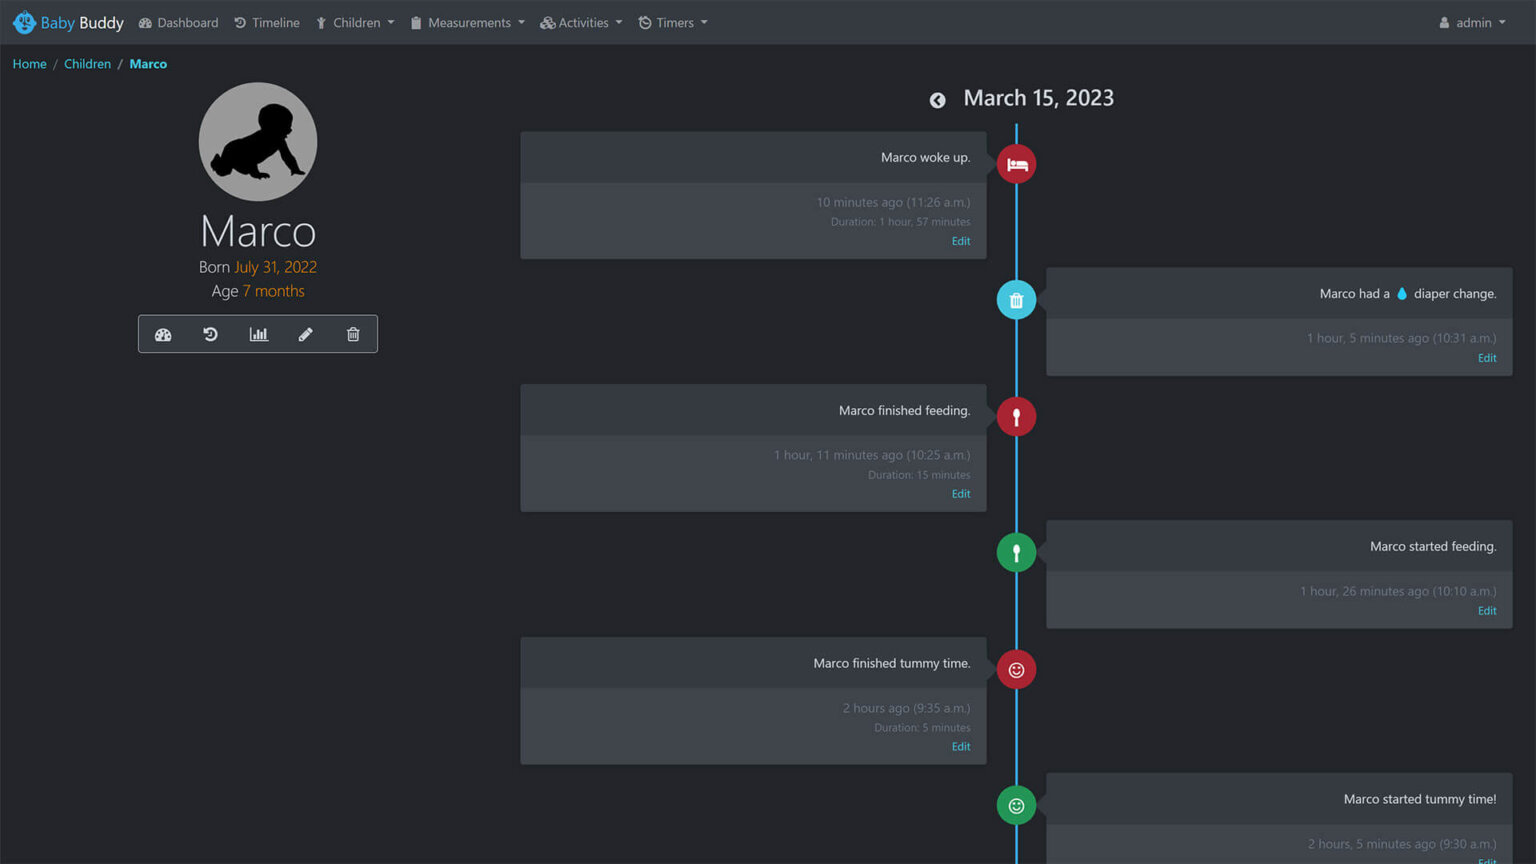Open the admin user menu
Image resolution: width=1536 pixels, height=864 pixels.
point(1472,22)
